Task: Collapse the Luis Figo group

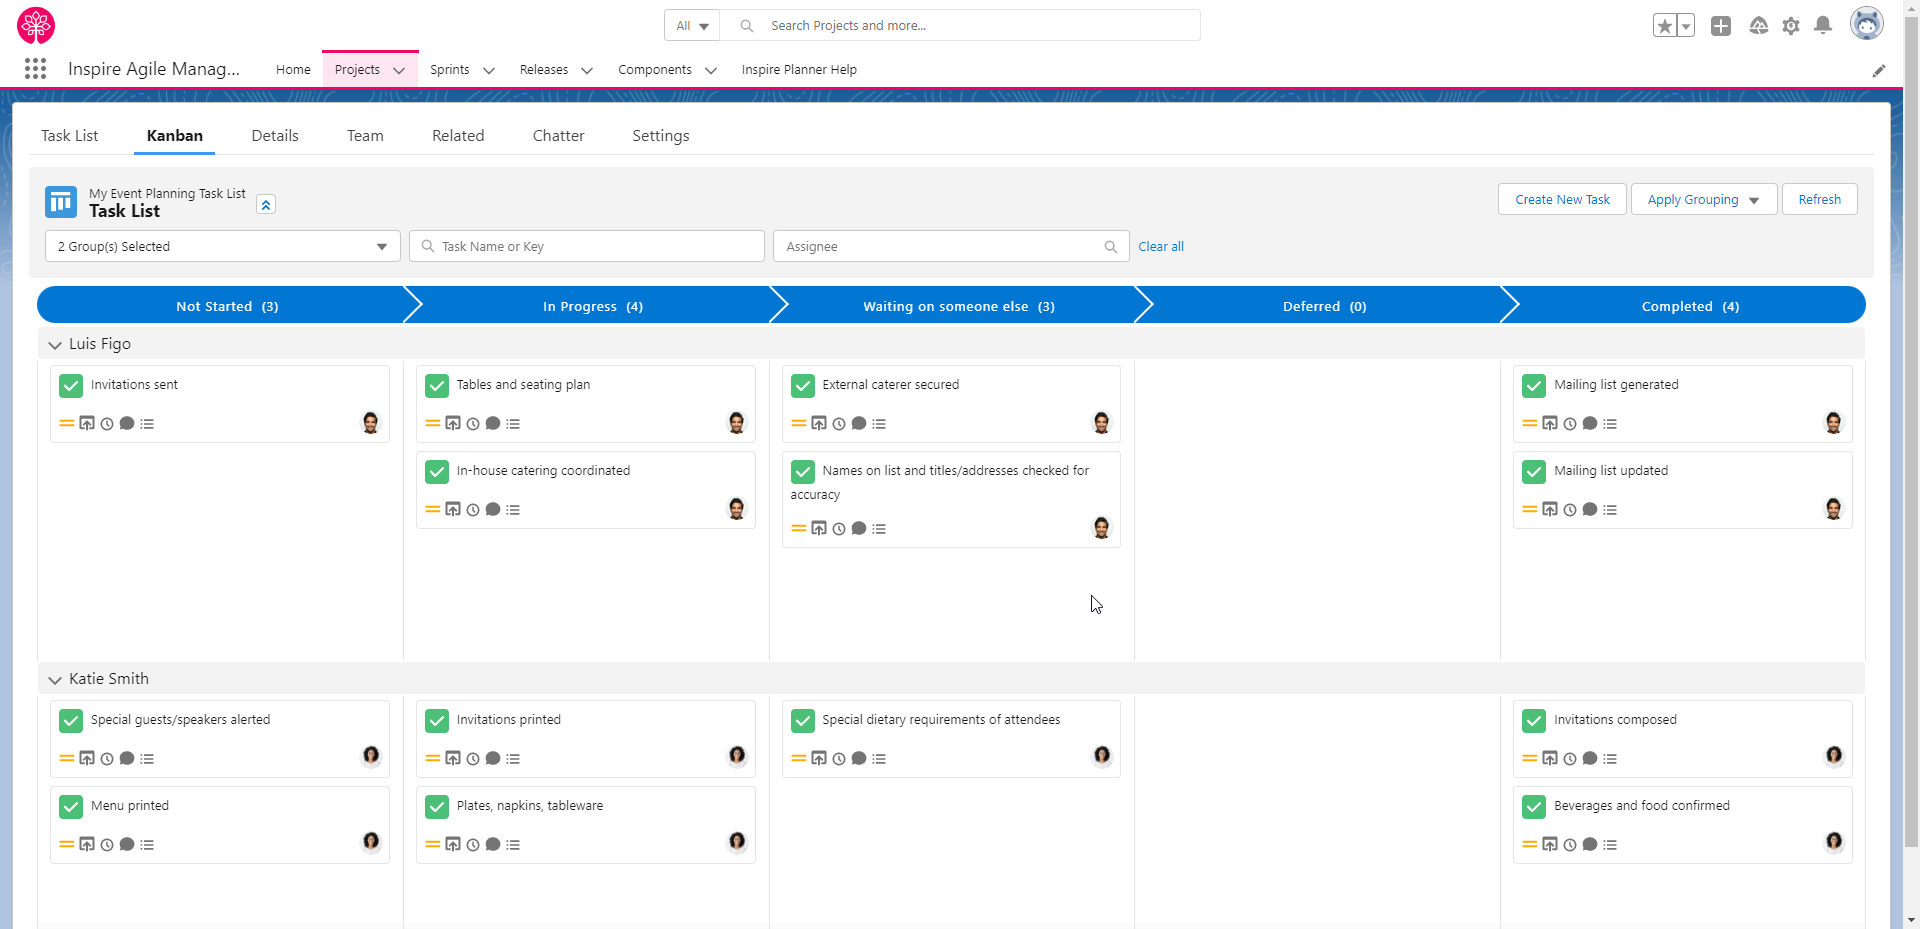Action: 55,345
